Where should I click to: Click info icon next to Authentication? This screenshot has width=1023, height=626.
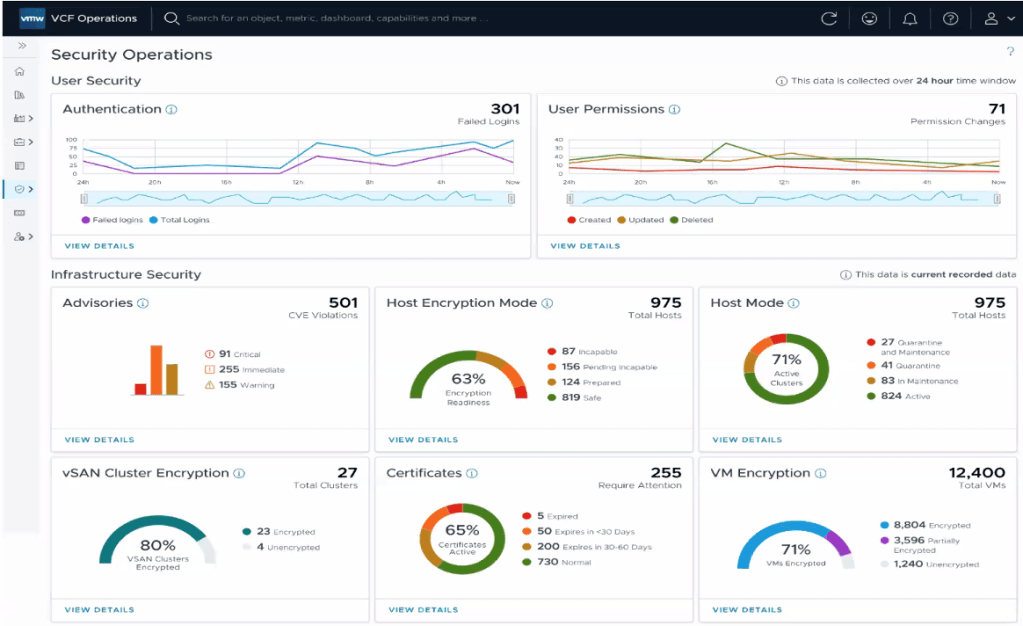172,109
